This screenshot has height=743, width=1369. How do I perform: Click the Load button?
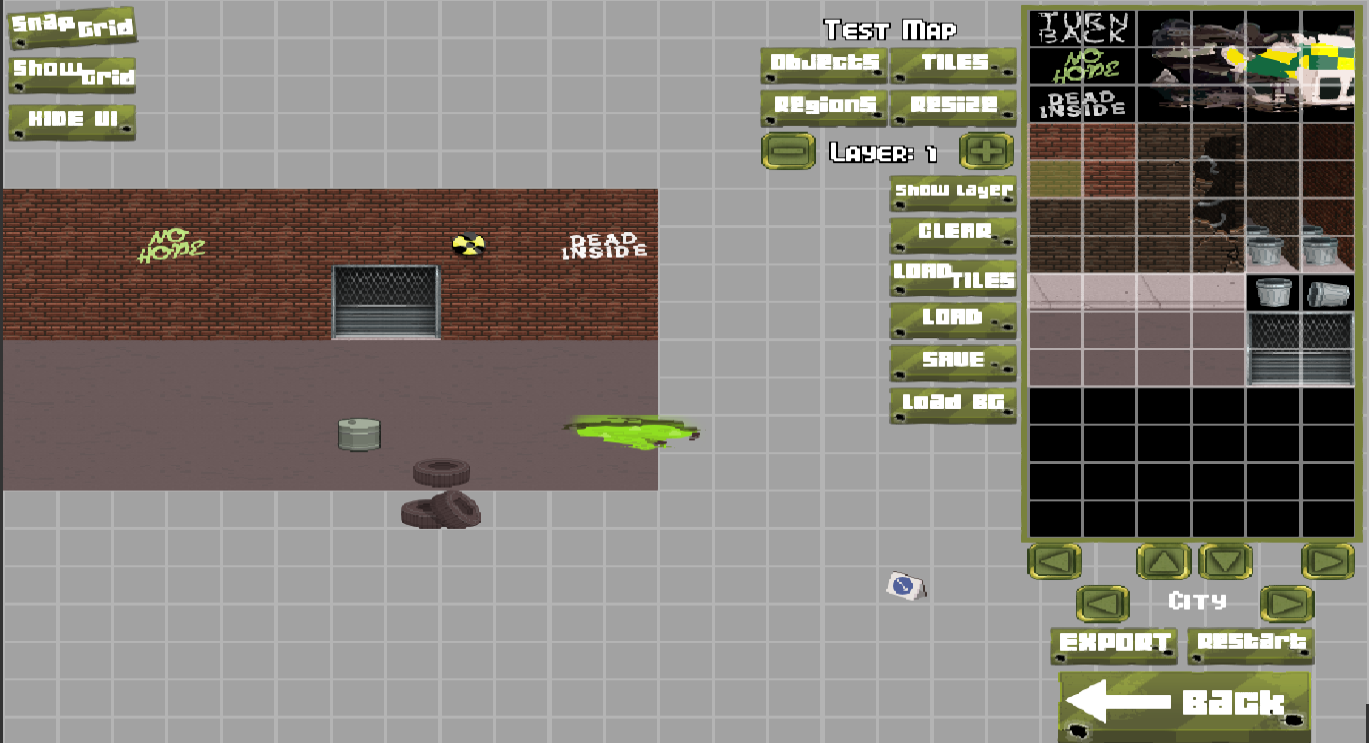coord(953,320)
